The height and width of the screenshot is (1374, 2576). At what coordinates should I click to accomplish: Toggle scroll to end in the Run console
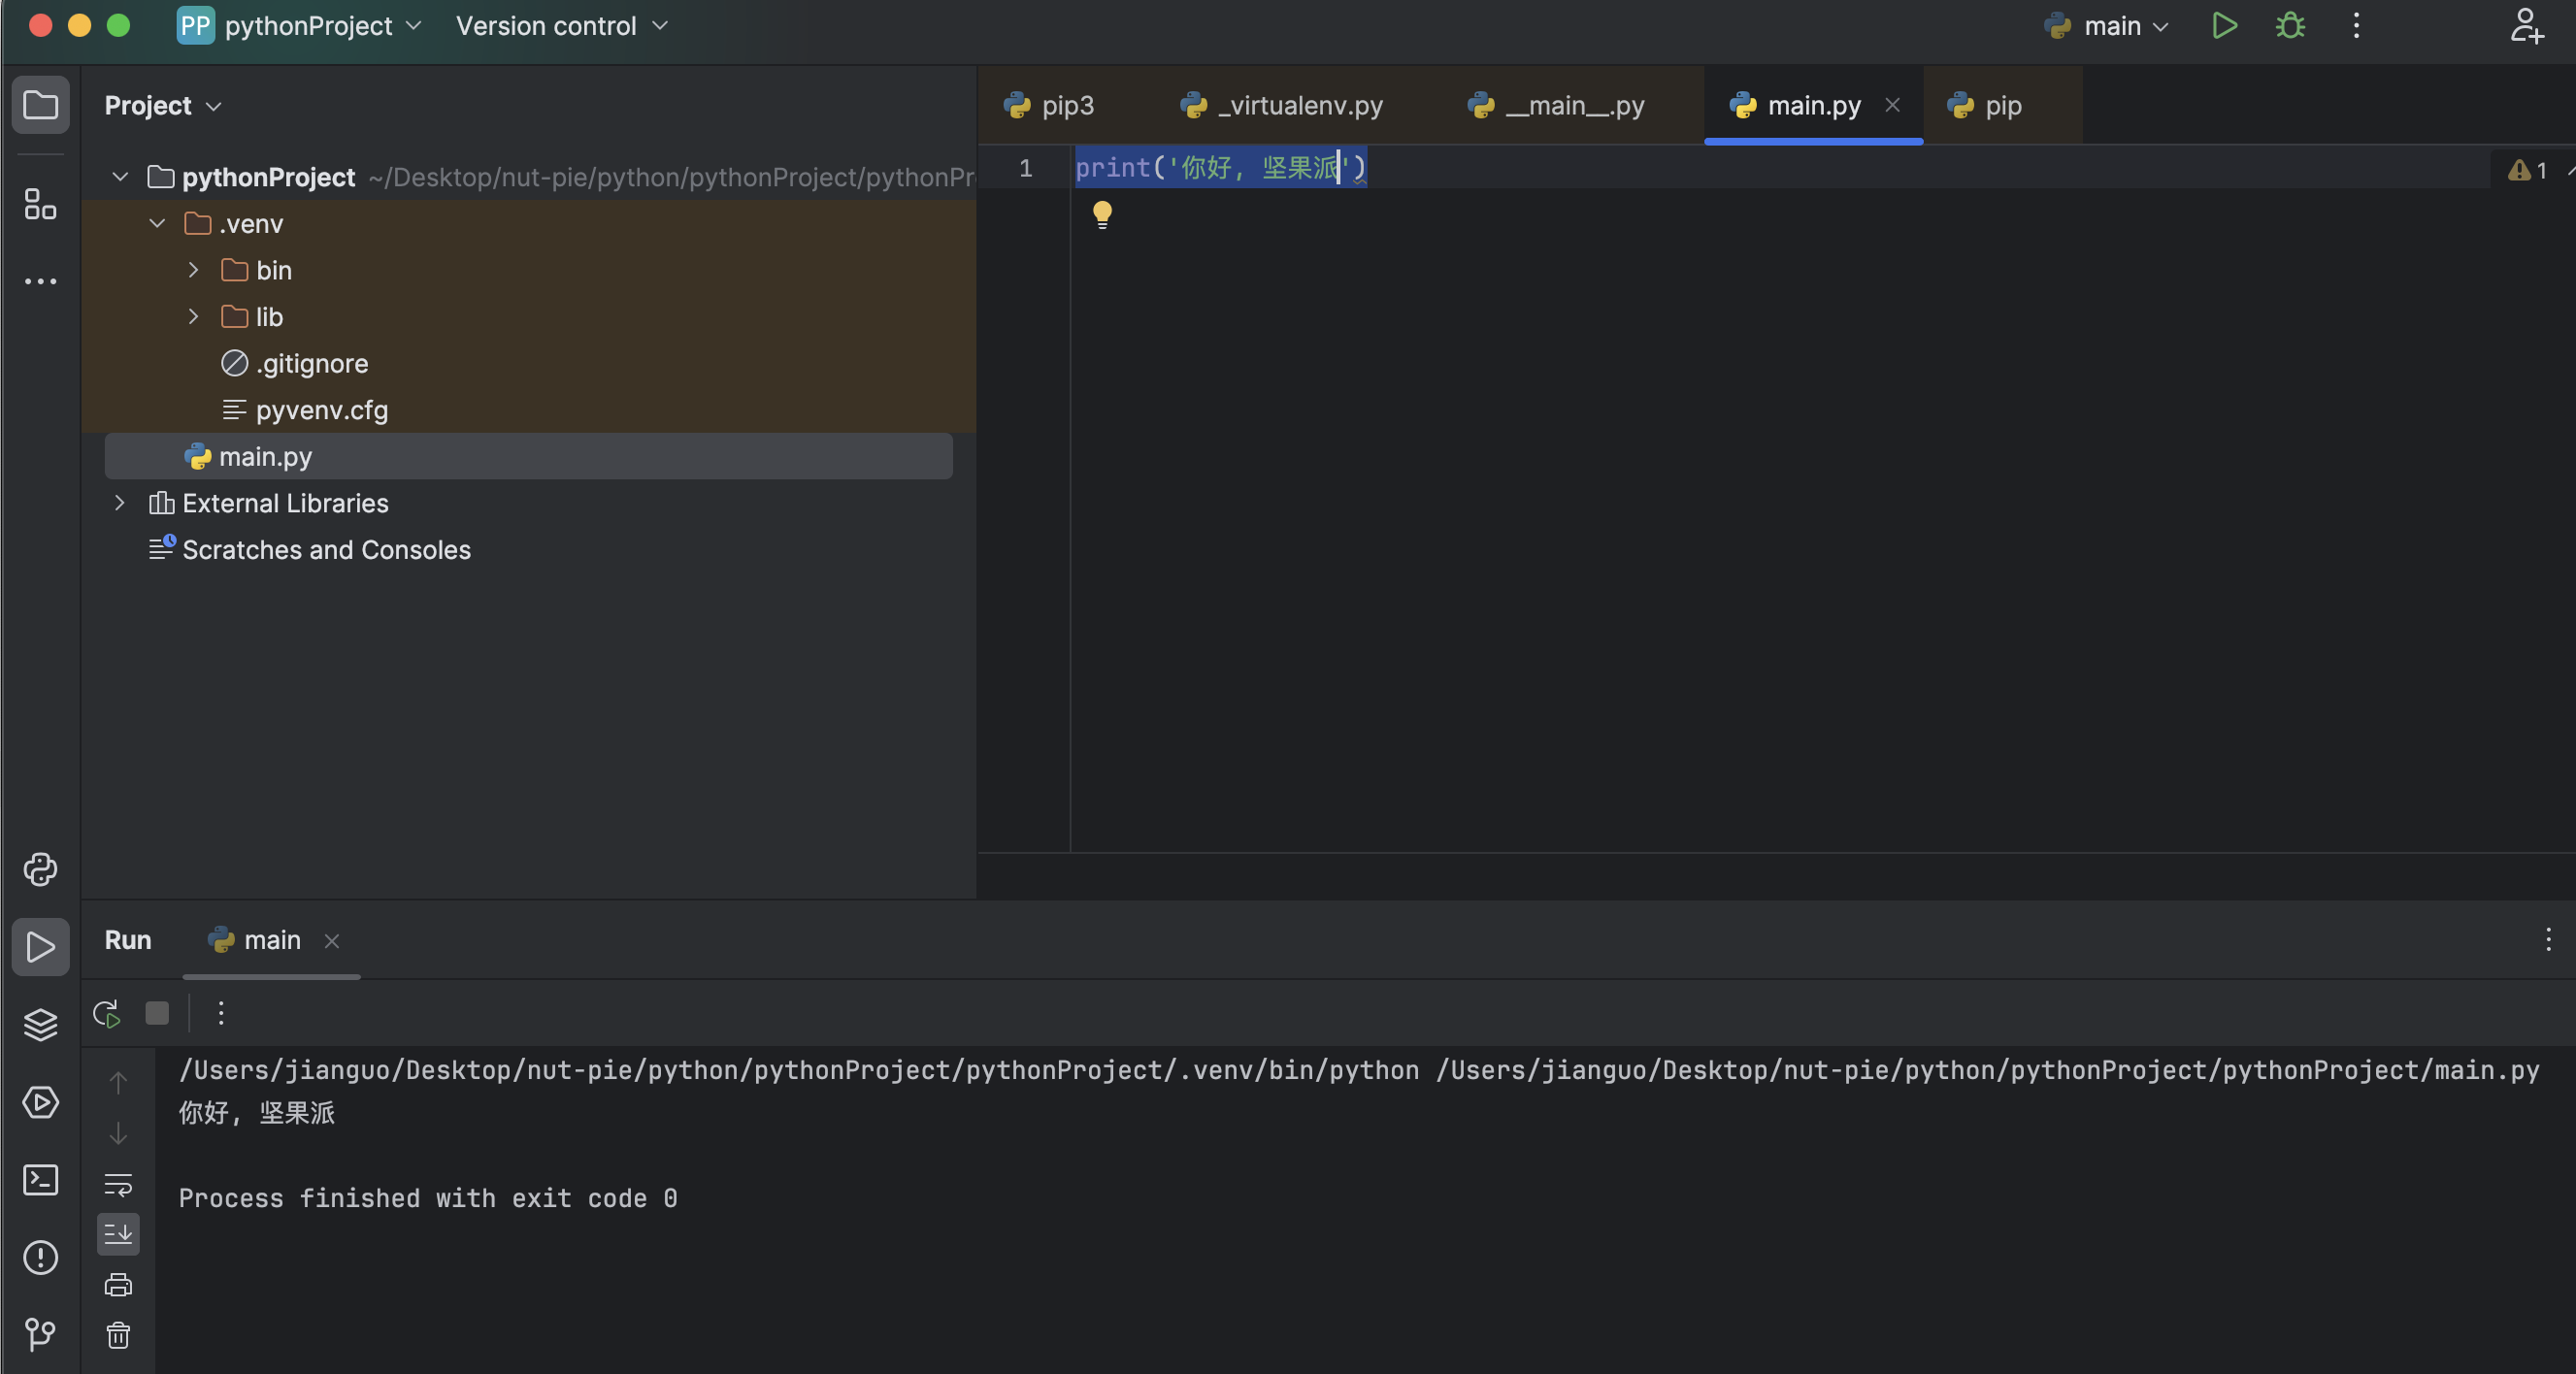[118, 1234]
